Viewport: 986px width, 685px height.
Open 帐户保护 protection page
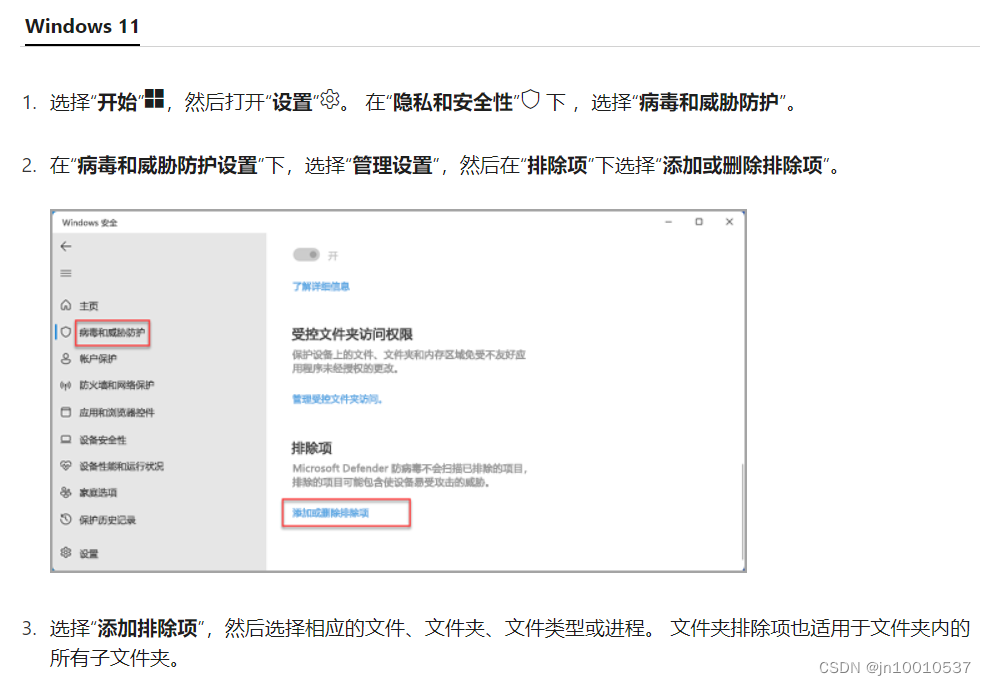[x=96, y=359]
